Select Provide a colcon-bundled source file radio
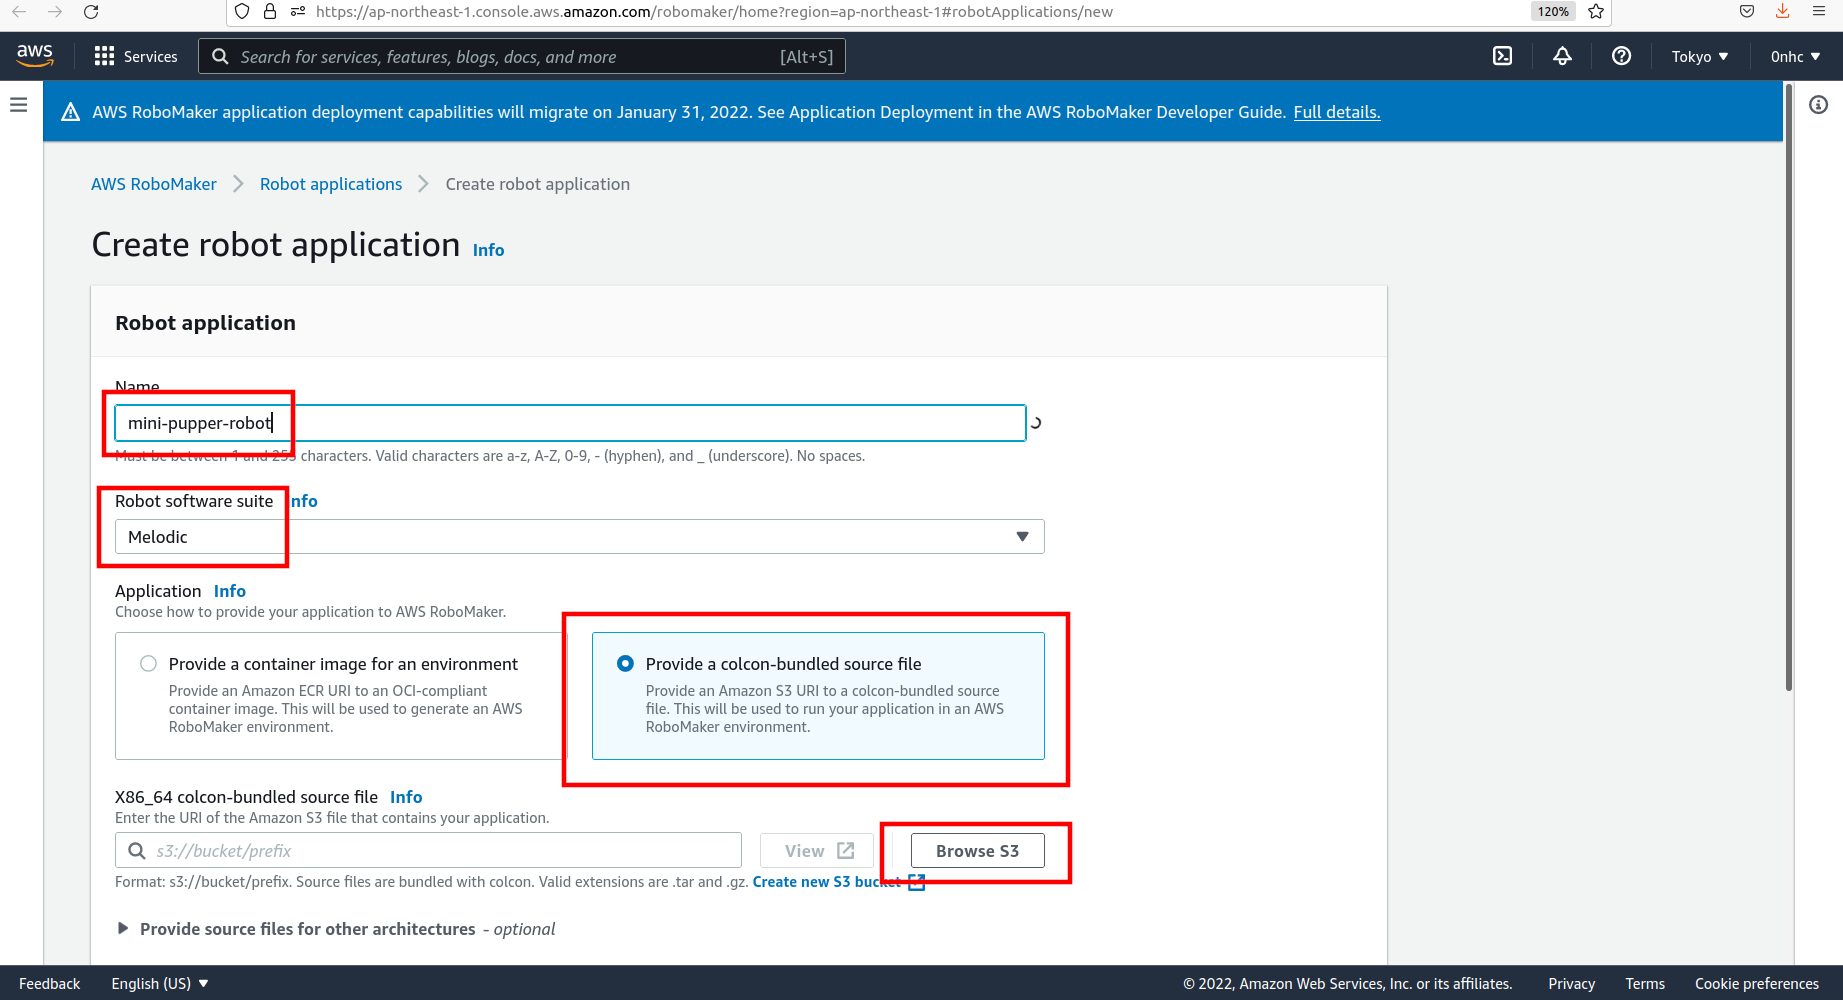The height and width of the screenshot is (1000, 1843). click(625, 664)
